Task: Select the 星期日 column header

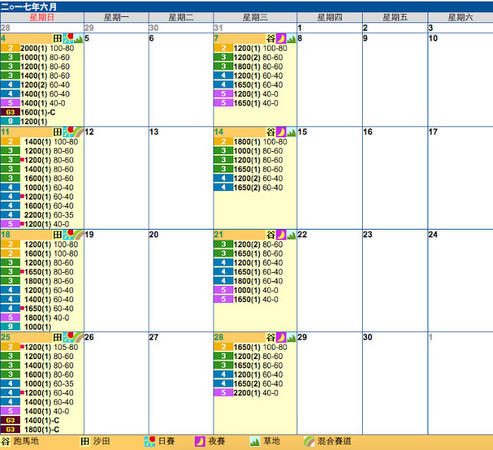Action: point(42,17)
